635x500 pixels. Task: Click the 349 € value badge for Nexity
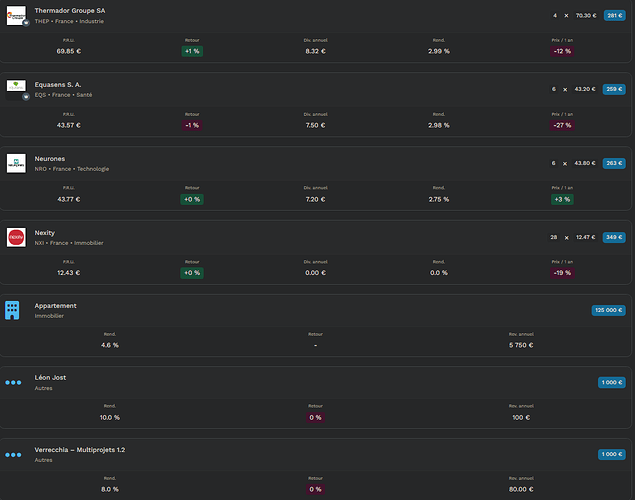coord(614,237)
